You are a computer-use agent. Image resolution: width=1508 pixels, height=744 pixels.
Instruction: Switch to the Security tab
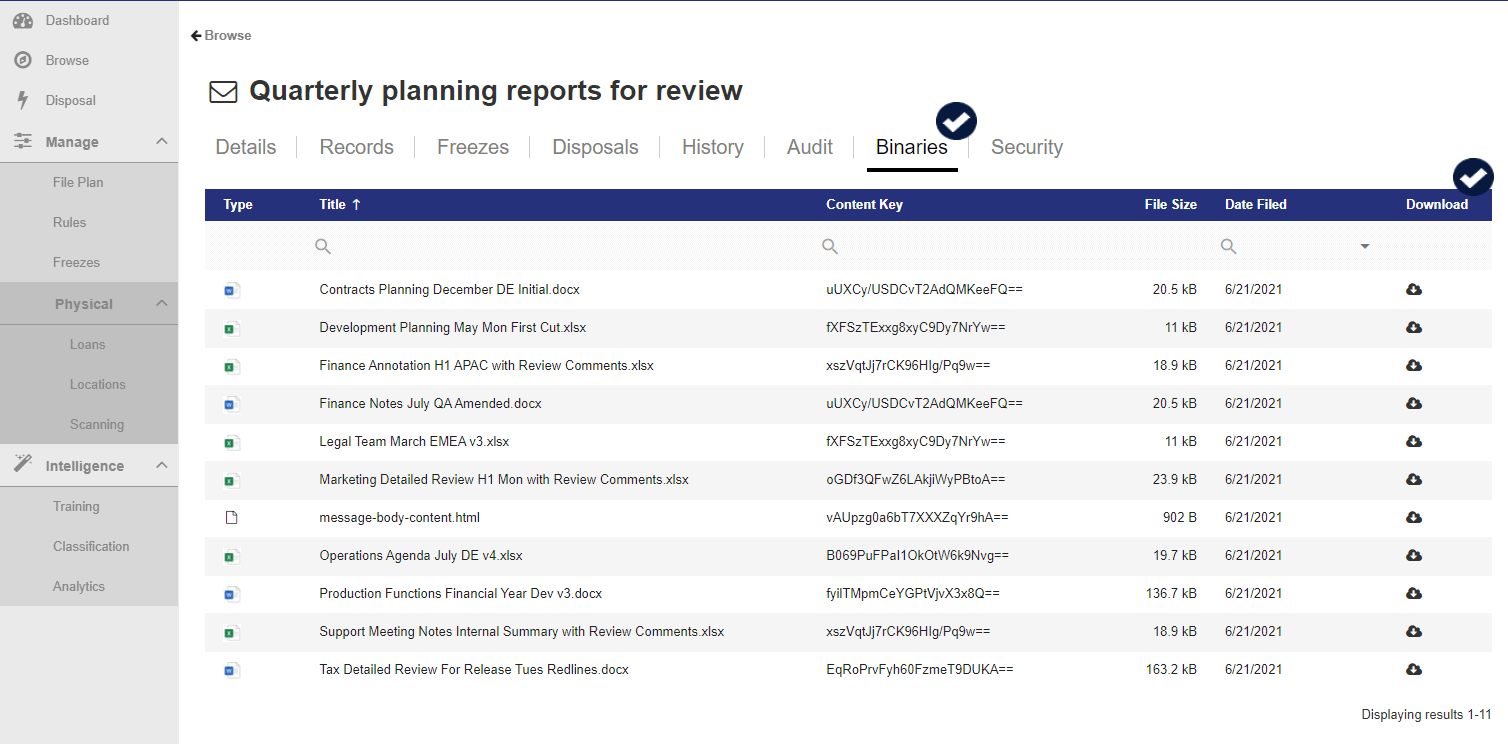click(x=1027, y=147)
